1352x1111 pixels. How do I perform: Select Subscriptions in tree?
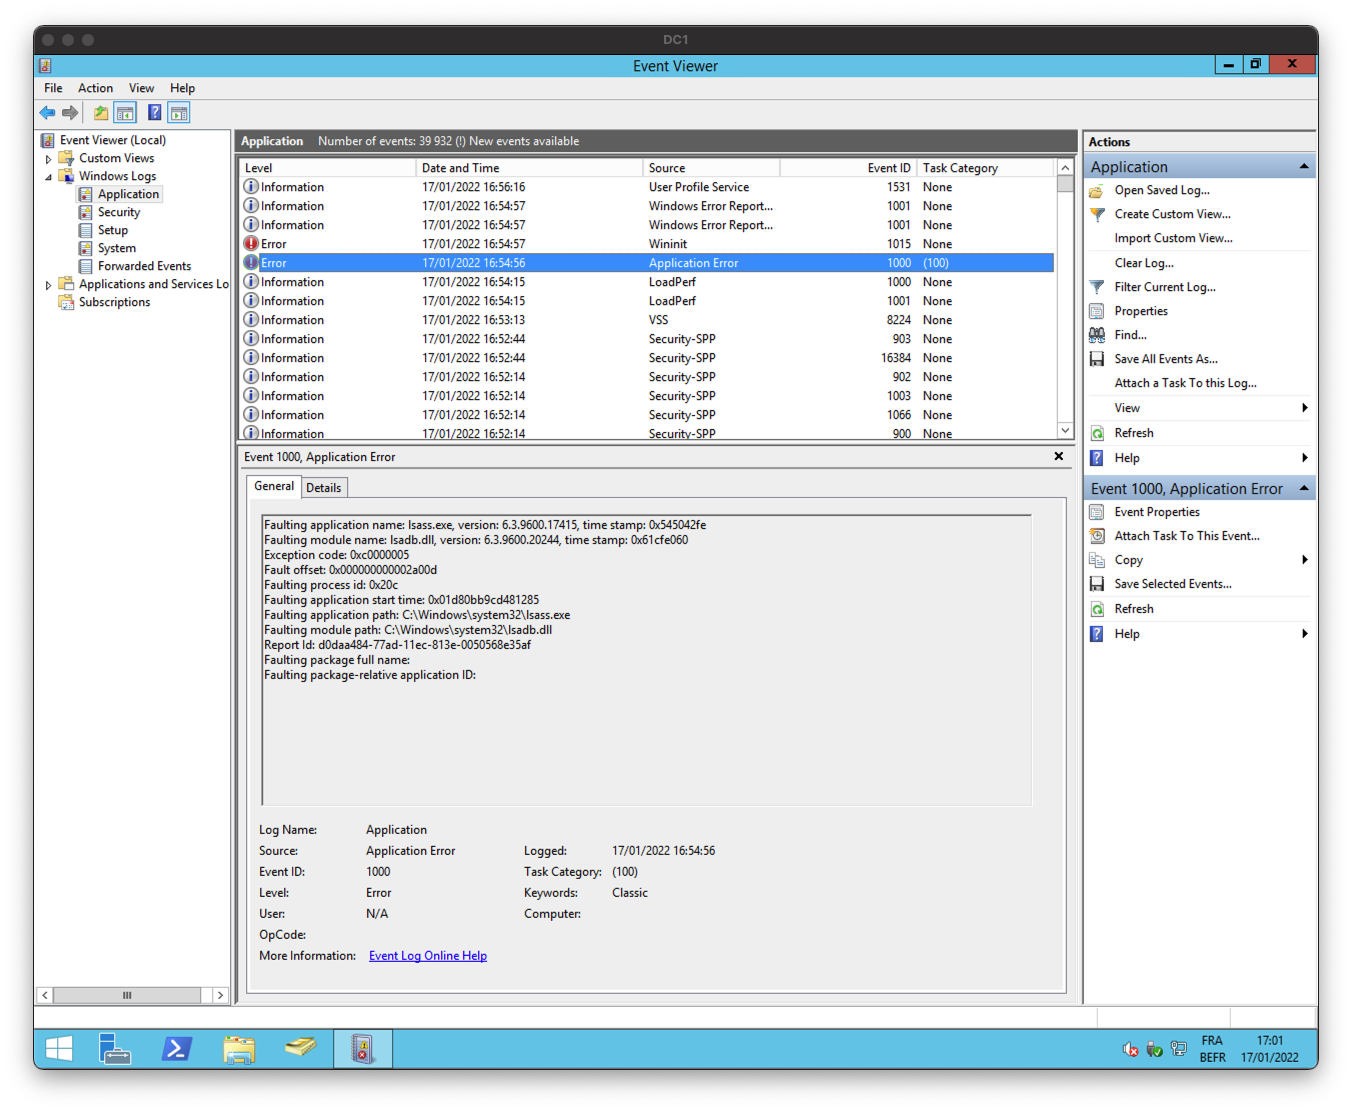point(115,302)
